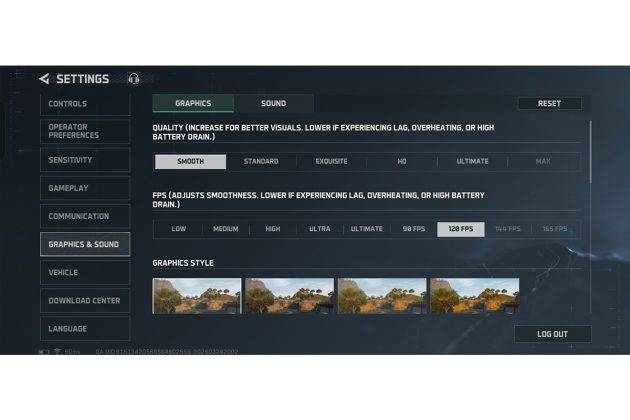Choose the second graphics style thumbnail

(x=289, y=296)
